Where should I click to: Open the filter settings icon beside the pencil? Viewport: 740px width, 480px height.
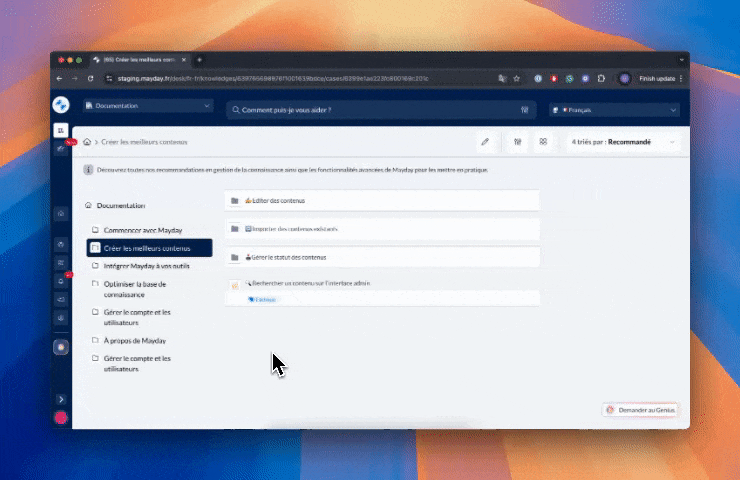coord(517,142)
